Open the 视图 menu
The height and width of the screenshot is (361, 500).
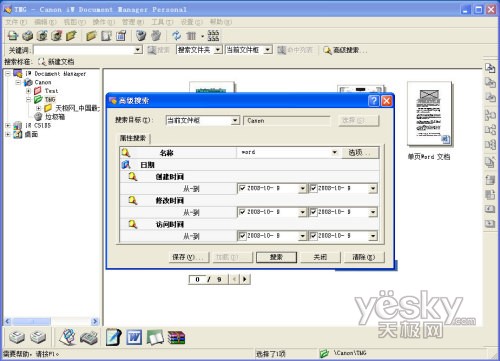[75, 22]
